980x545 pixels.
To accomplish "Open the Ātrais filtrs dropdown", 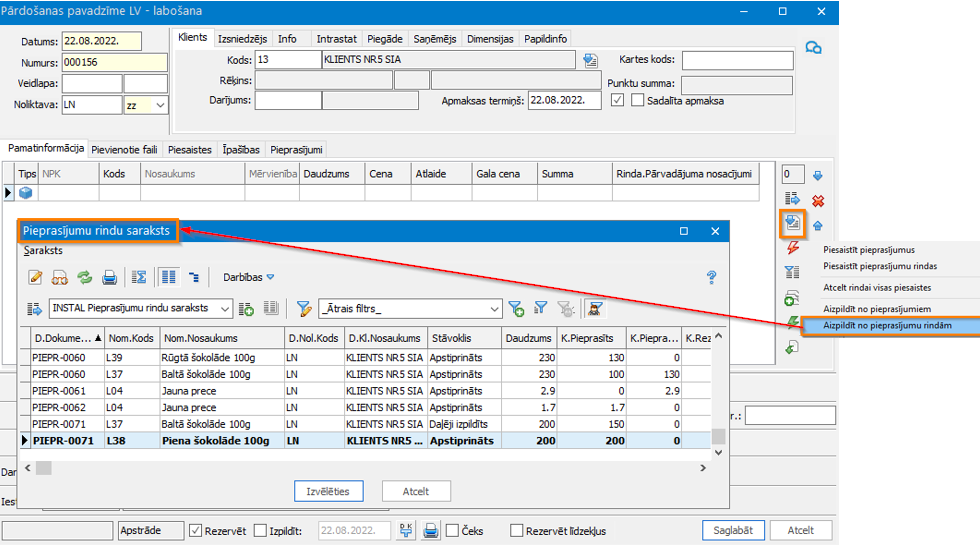I will [494, 308].
